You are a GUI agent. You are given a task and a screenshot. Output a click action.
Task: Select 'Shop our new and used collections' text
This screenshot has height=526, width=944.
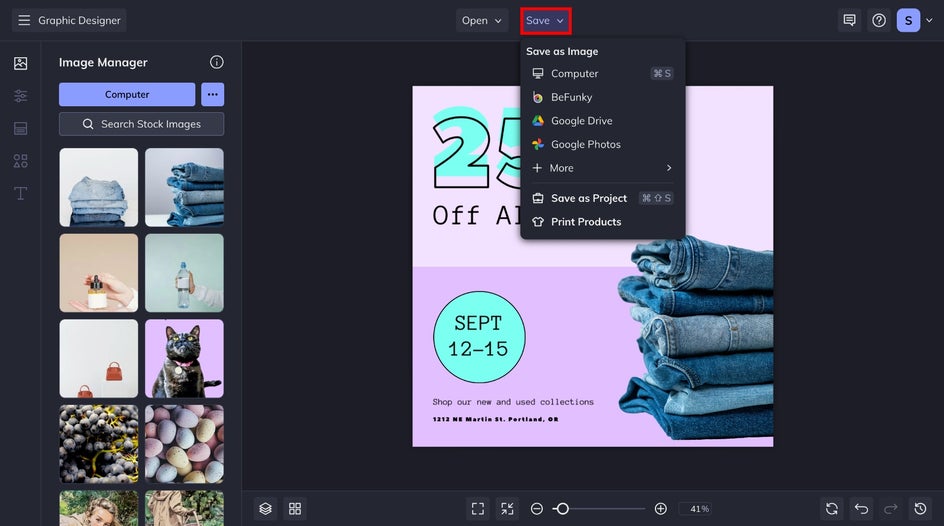point(513,402)
